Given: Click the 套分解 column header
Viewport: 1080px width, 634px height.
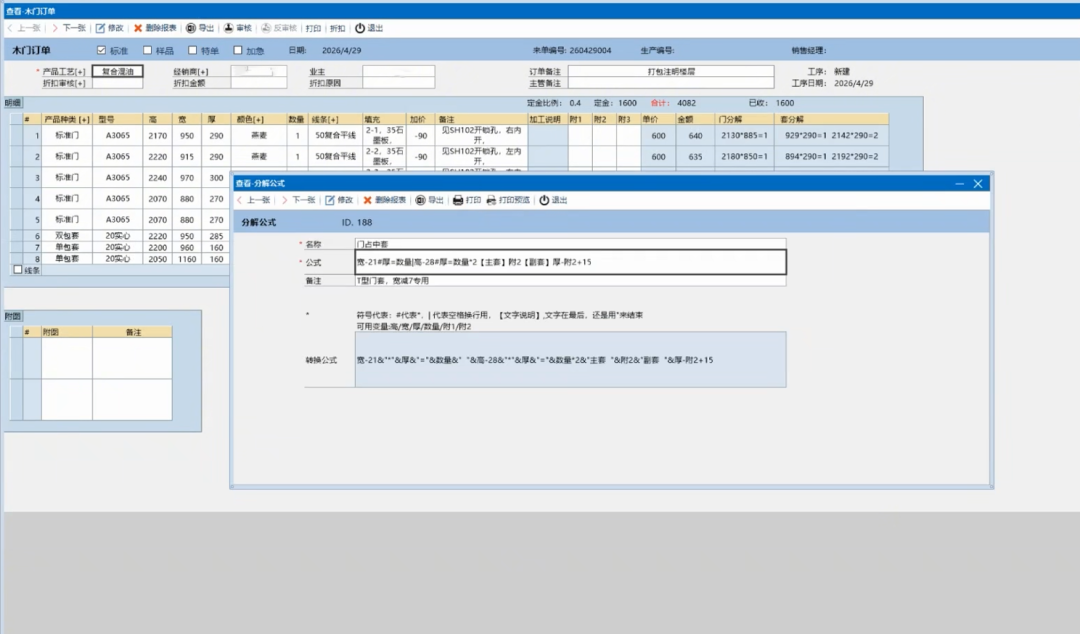Looking at the screenshot, I should pos(832,119).
